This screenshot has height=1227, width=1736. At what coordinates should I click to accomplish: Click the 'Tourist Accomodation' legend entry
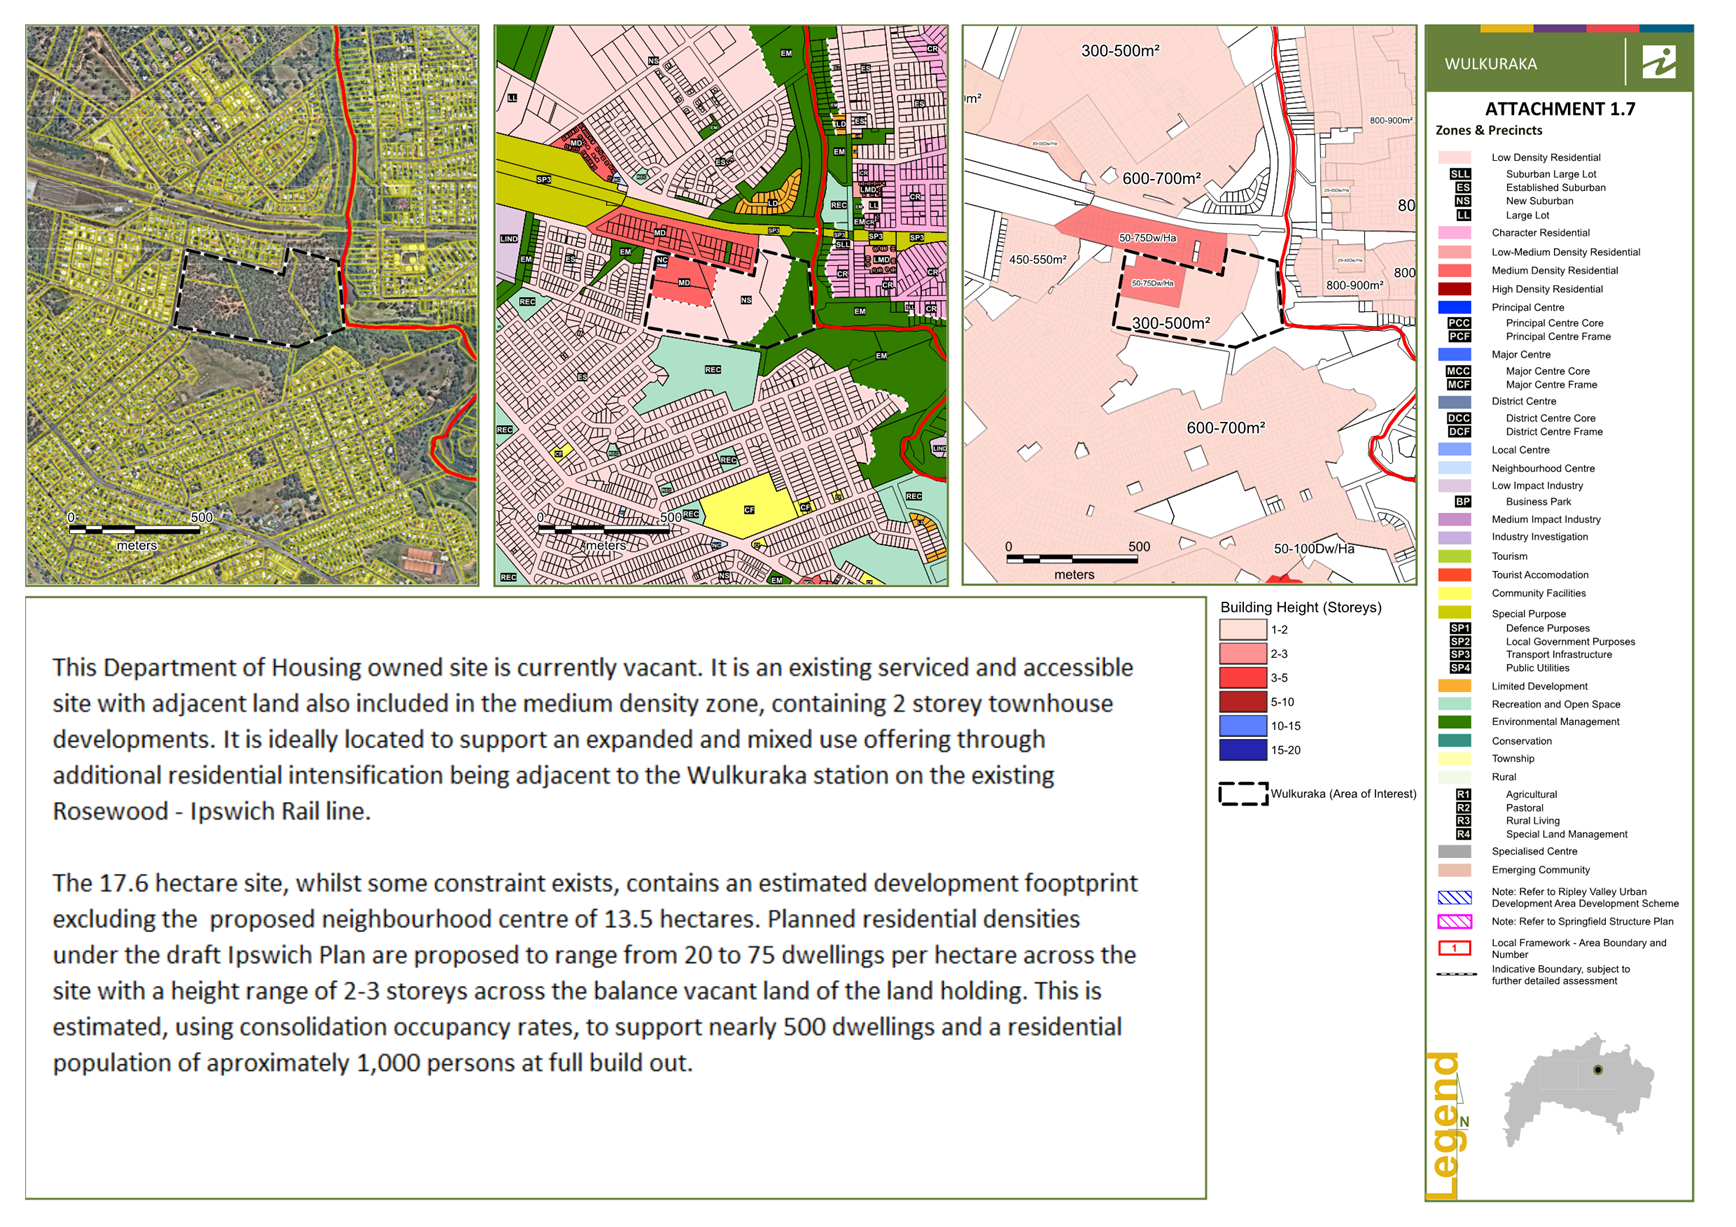pyautogui.click(x=1540, y=575)
